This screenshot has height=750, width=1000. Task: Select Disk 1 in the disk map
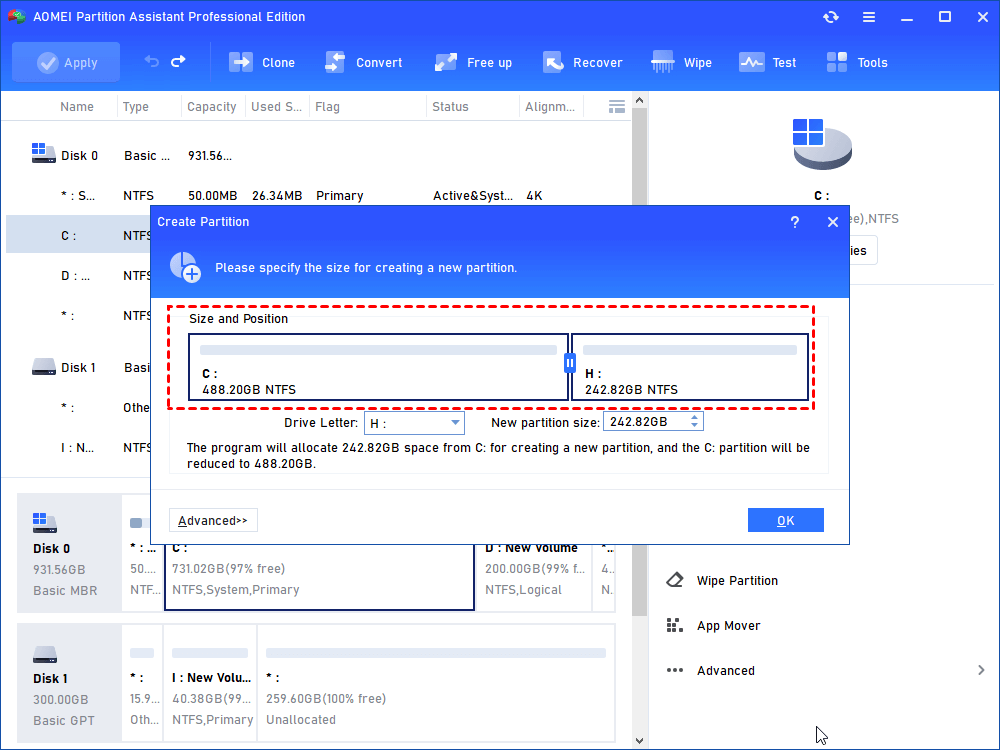[69, 683]
